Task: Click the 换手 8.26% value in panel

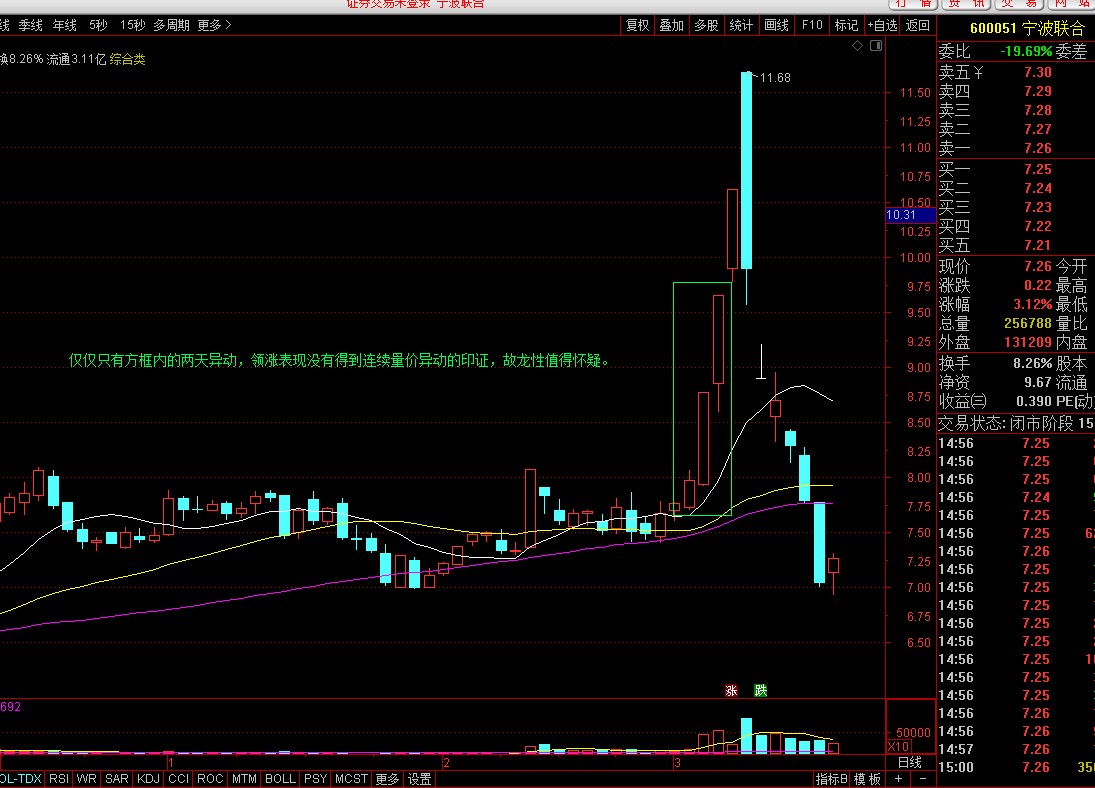Action: (1032, 363)
